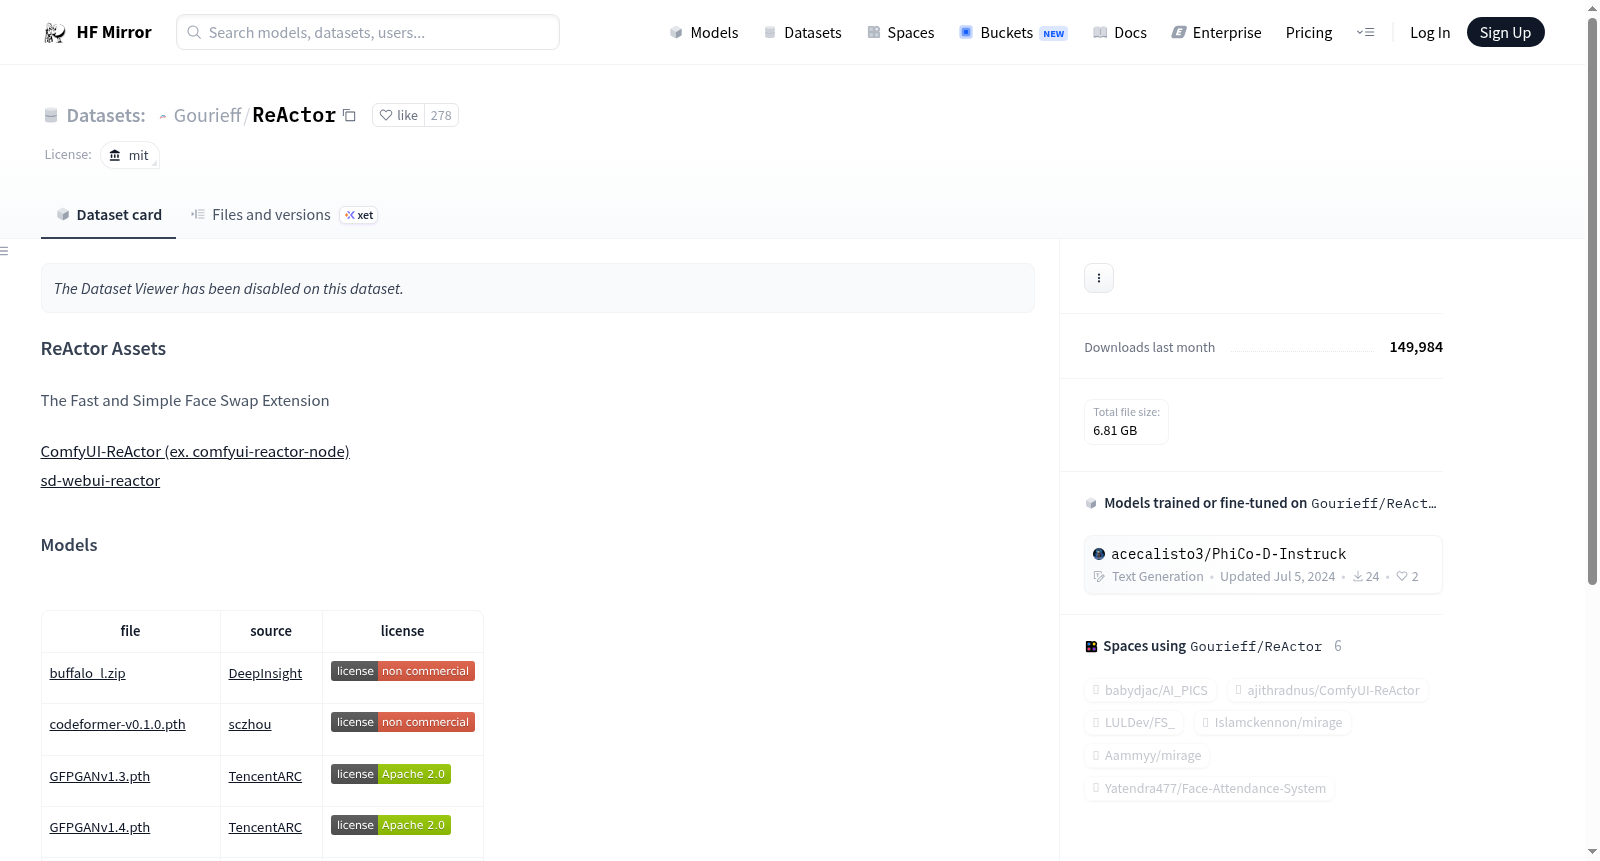Click the ReActor Assets heading
1600x861 pixels.
[103, 349]
